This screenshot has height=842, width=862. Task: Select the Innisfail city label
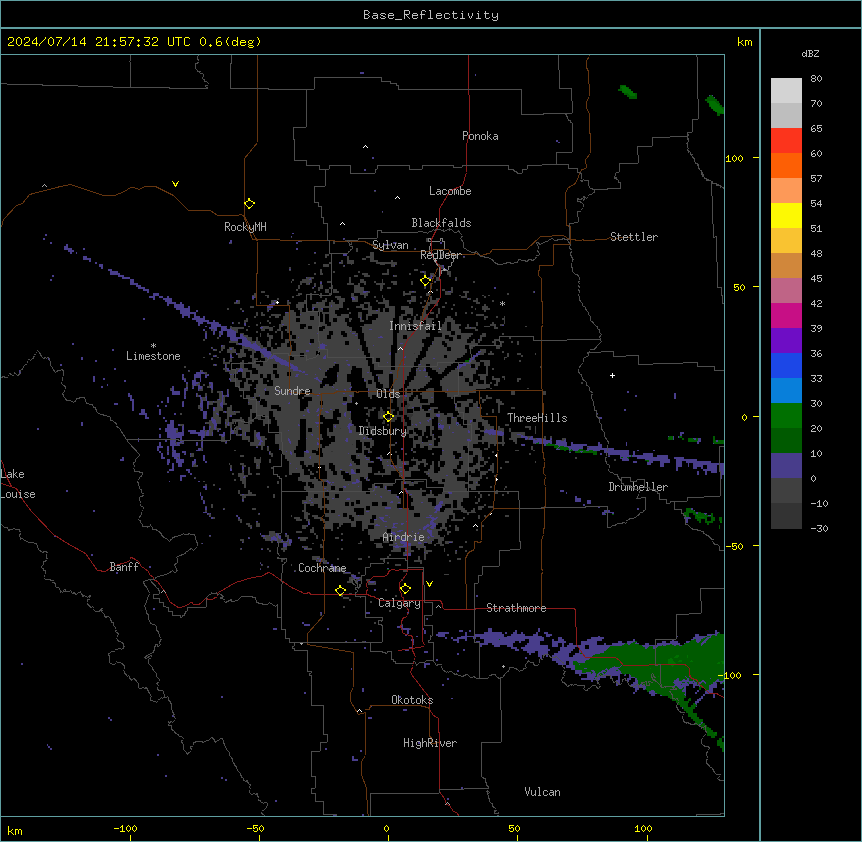tap(416, 326)
